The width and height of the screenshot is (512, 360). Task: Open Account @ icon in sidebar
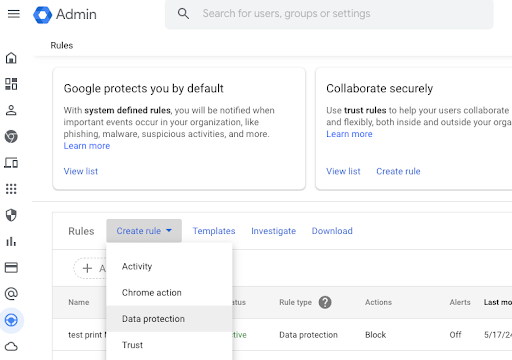coord(11,294)
